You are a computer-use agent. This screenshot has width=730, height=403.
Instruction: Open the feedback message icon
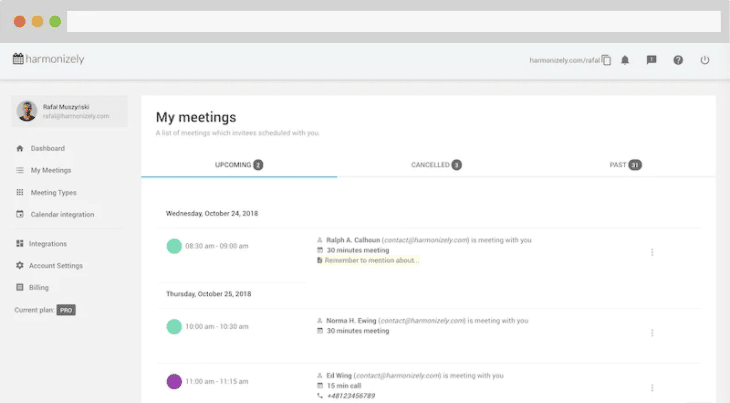[652, 60]
